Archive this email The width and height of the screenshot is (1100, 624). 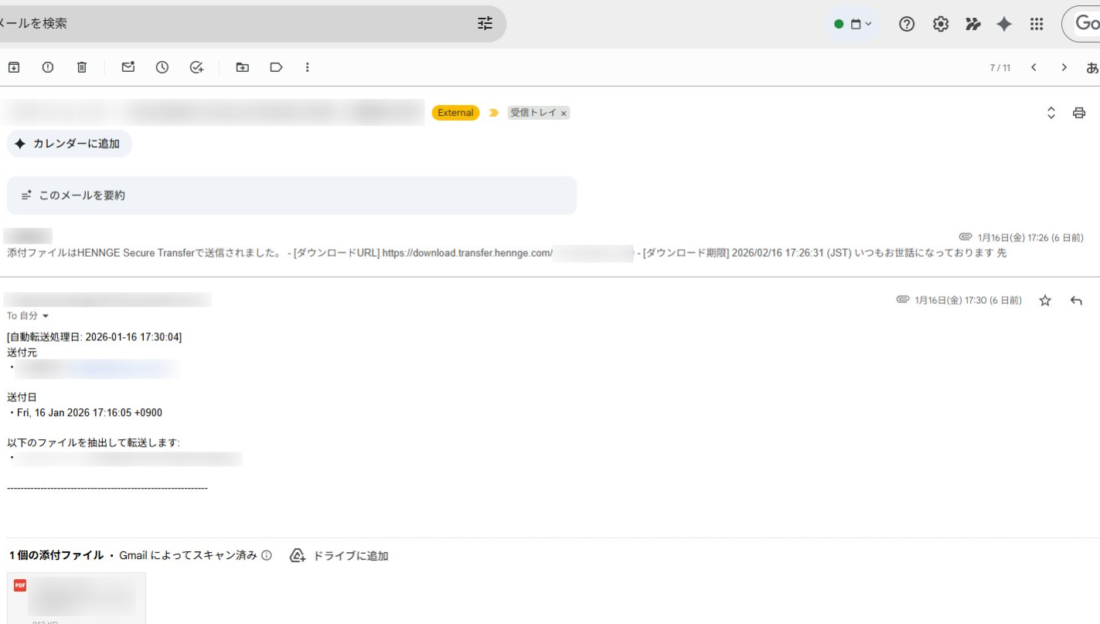(x=14, y=67)
